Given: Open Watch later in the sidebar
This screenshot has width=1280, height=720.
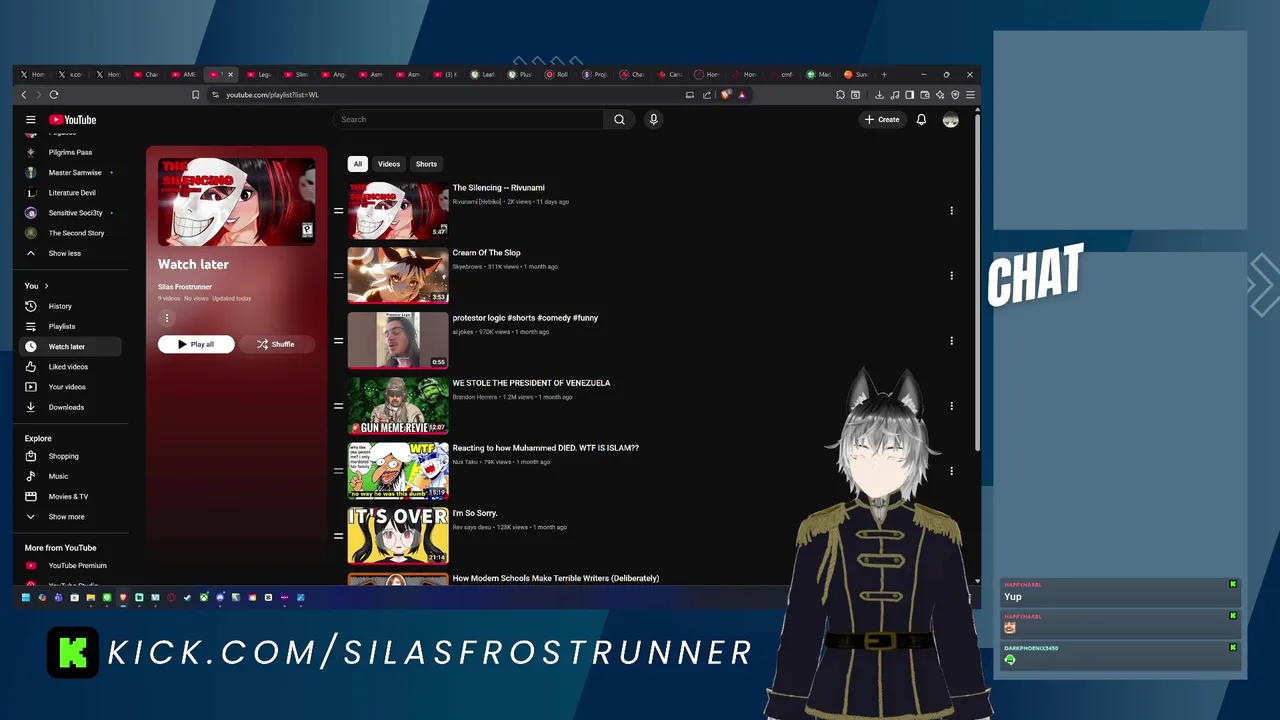Looking at the screenshot, I should (x=70, y=347).
